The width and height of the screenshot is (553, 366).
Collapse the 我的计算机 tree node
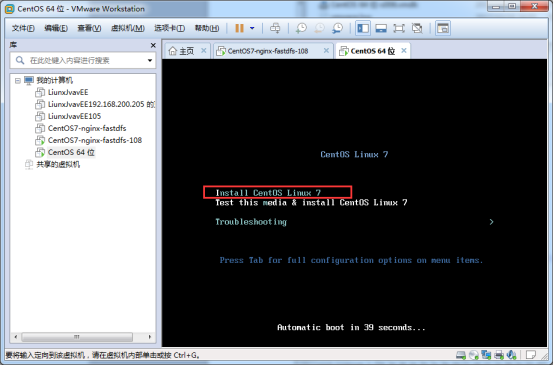[18, 81]
